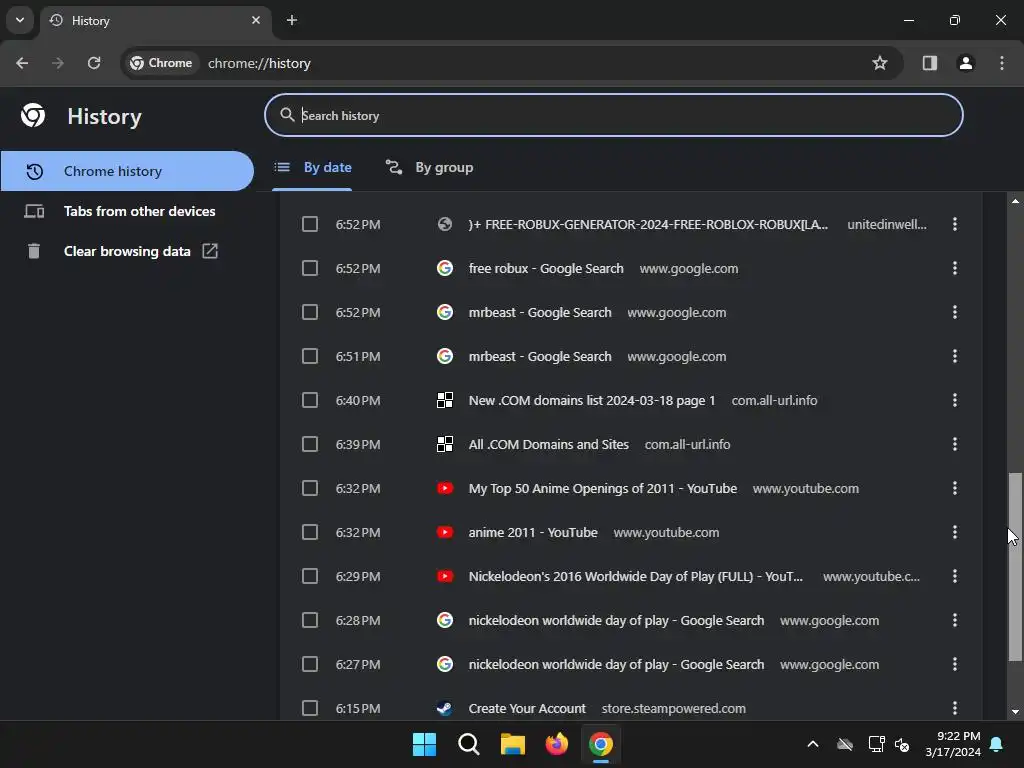
Task: Check the Create Your Account entry checkbox
Action: [x=310, y=709]
